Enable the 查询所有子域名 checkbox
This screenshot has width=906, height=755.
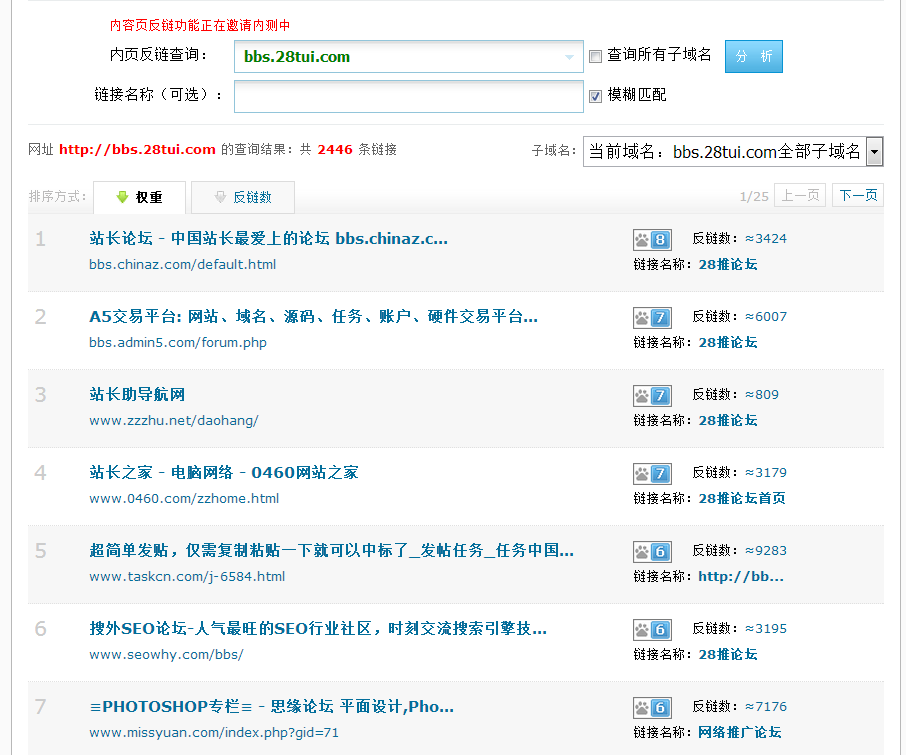[x=595, y=56]
